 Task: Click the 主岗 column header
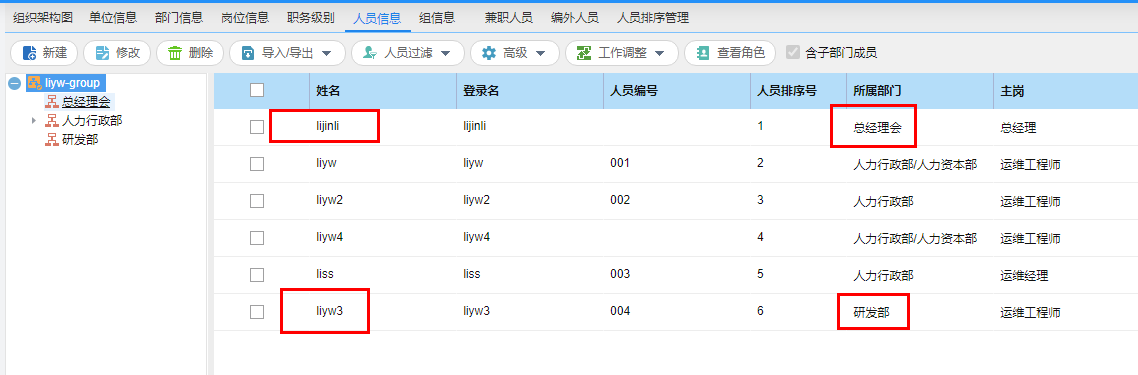point(1012,91)
